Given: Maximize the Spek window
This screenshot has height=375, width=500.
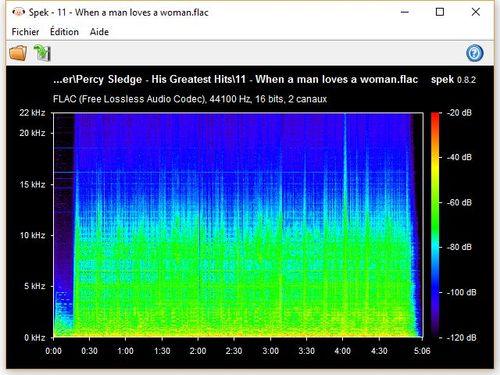Looking at the screenshot, I should tap(440, 12).
